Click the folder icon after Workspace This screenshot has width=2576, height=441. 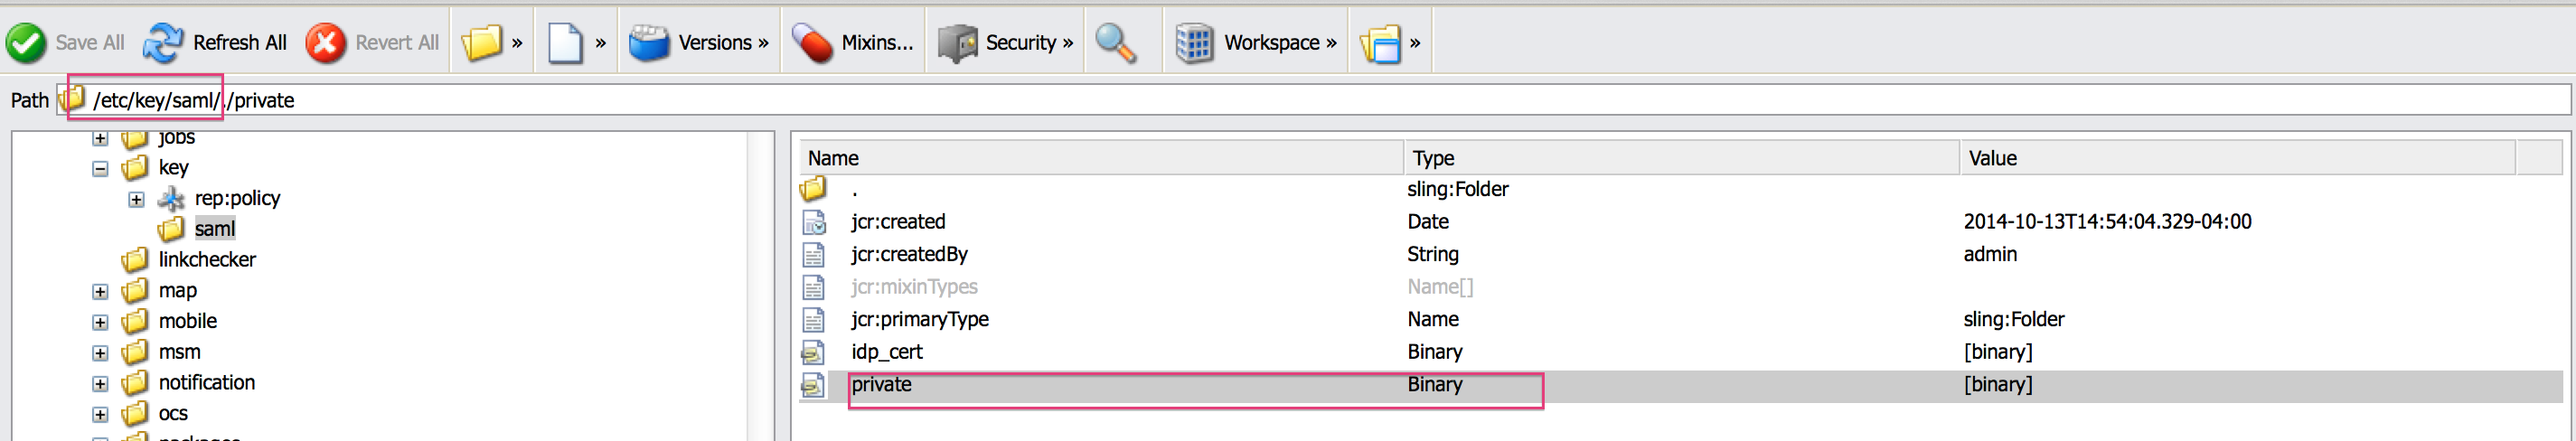(x=1381, y=43)
